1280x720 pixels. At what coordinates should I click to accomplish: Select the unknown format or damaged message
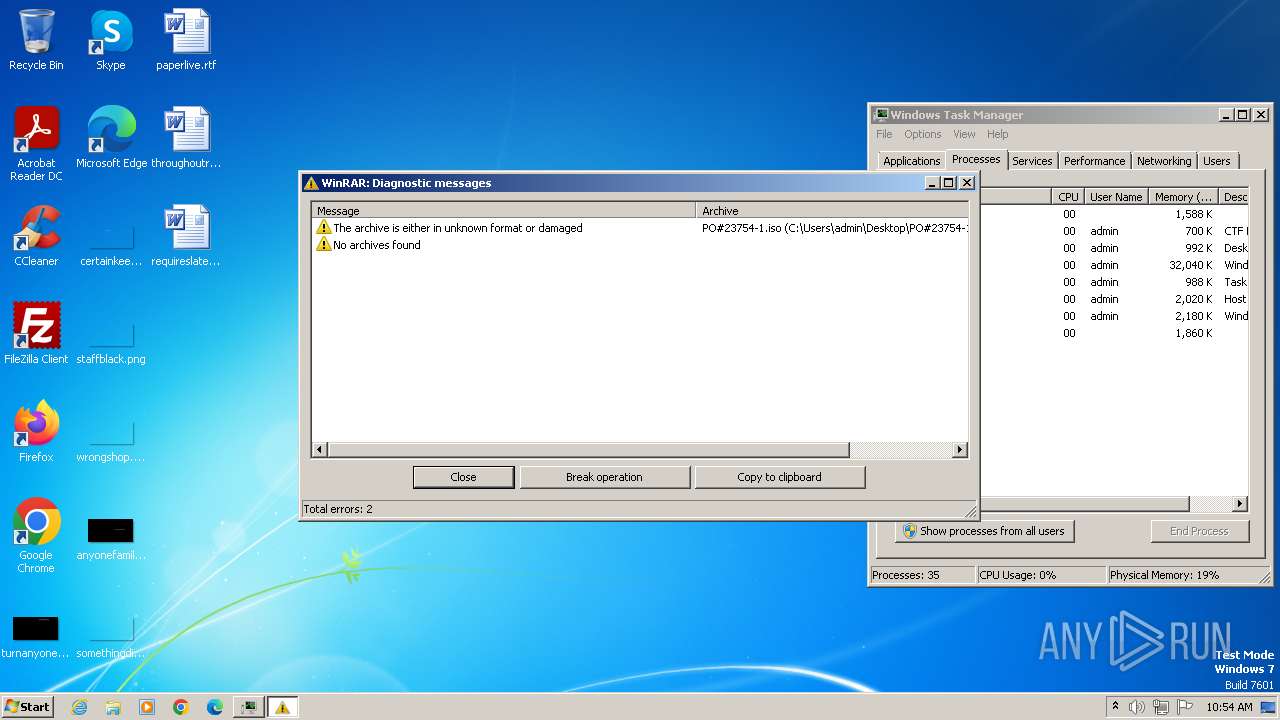point(640,228)
